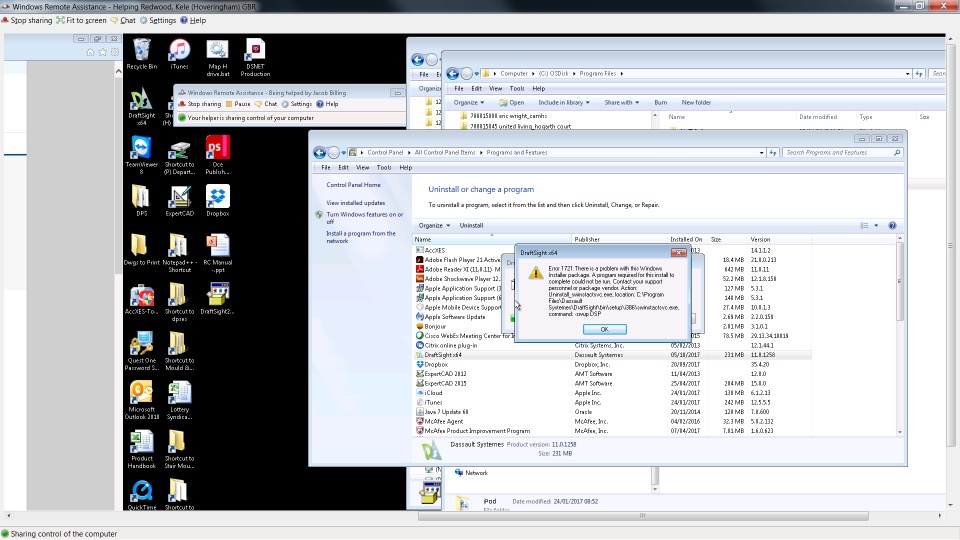Click Uninstall in Programs and Features toolbar
The image size is (960, 540).
(471, 225)
